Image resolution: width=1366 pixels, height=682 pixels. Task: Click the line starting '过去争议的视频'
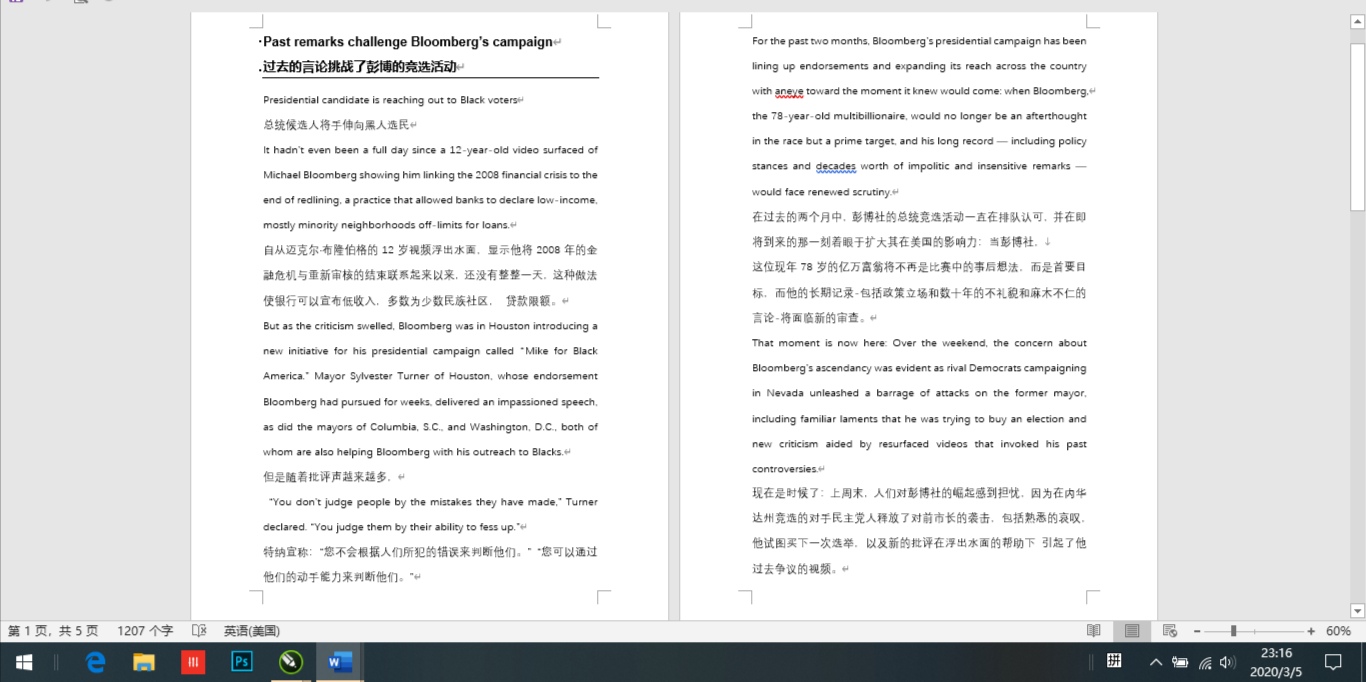[x=796, y=569]
